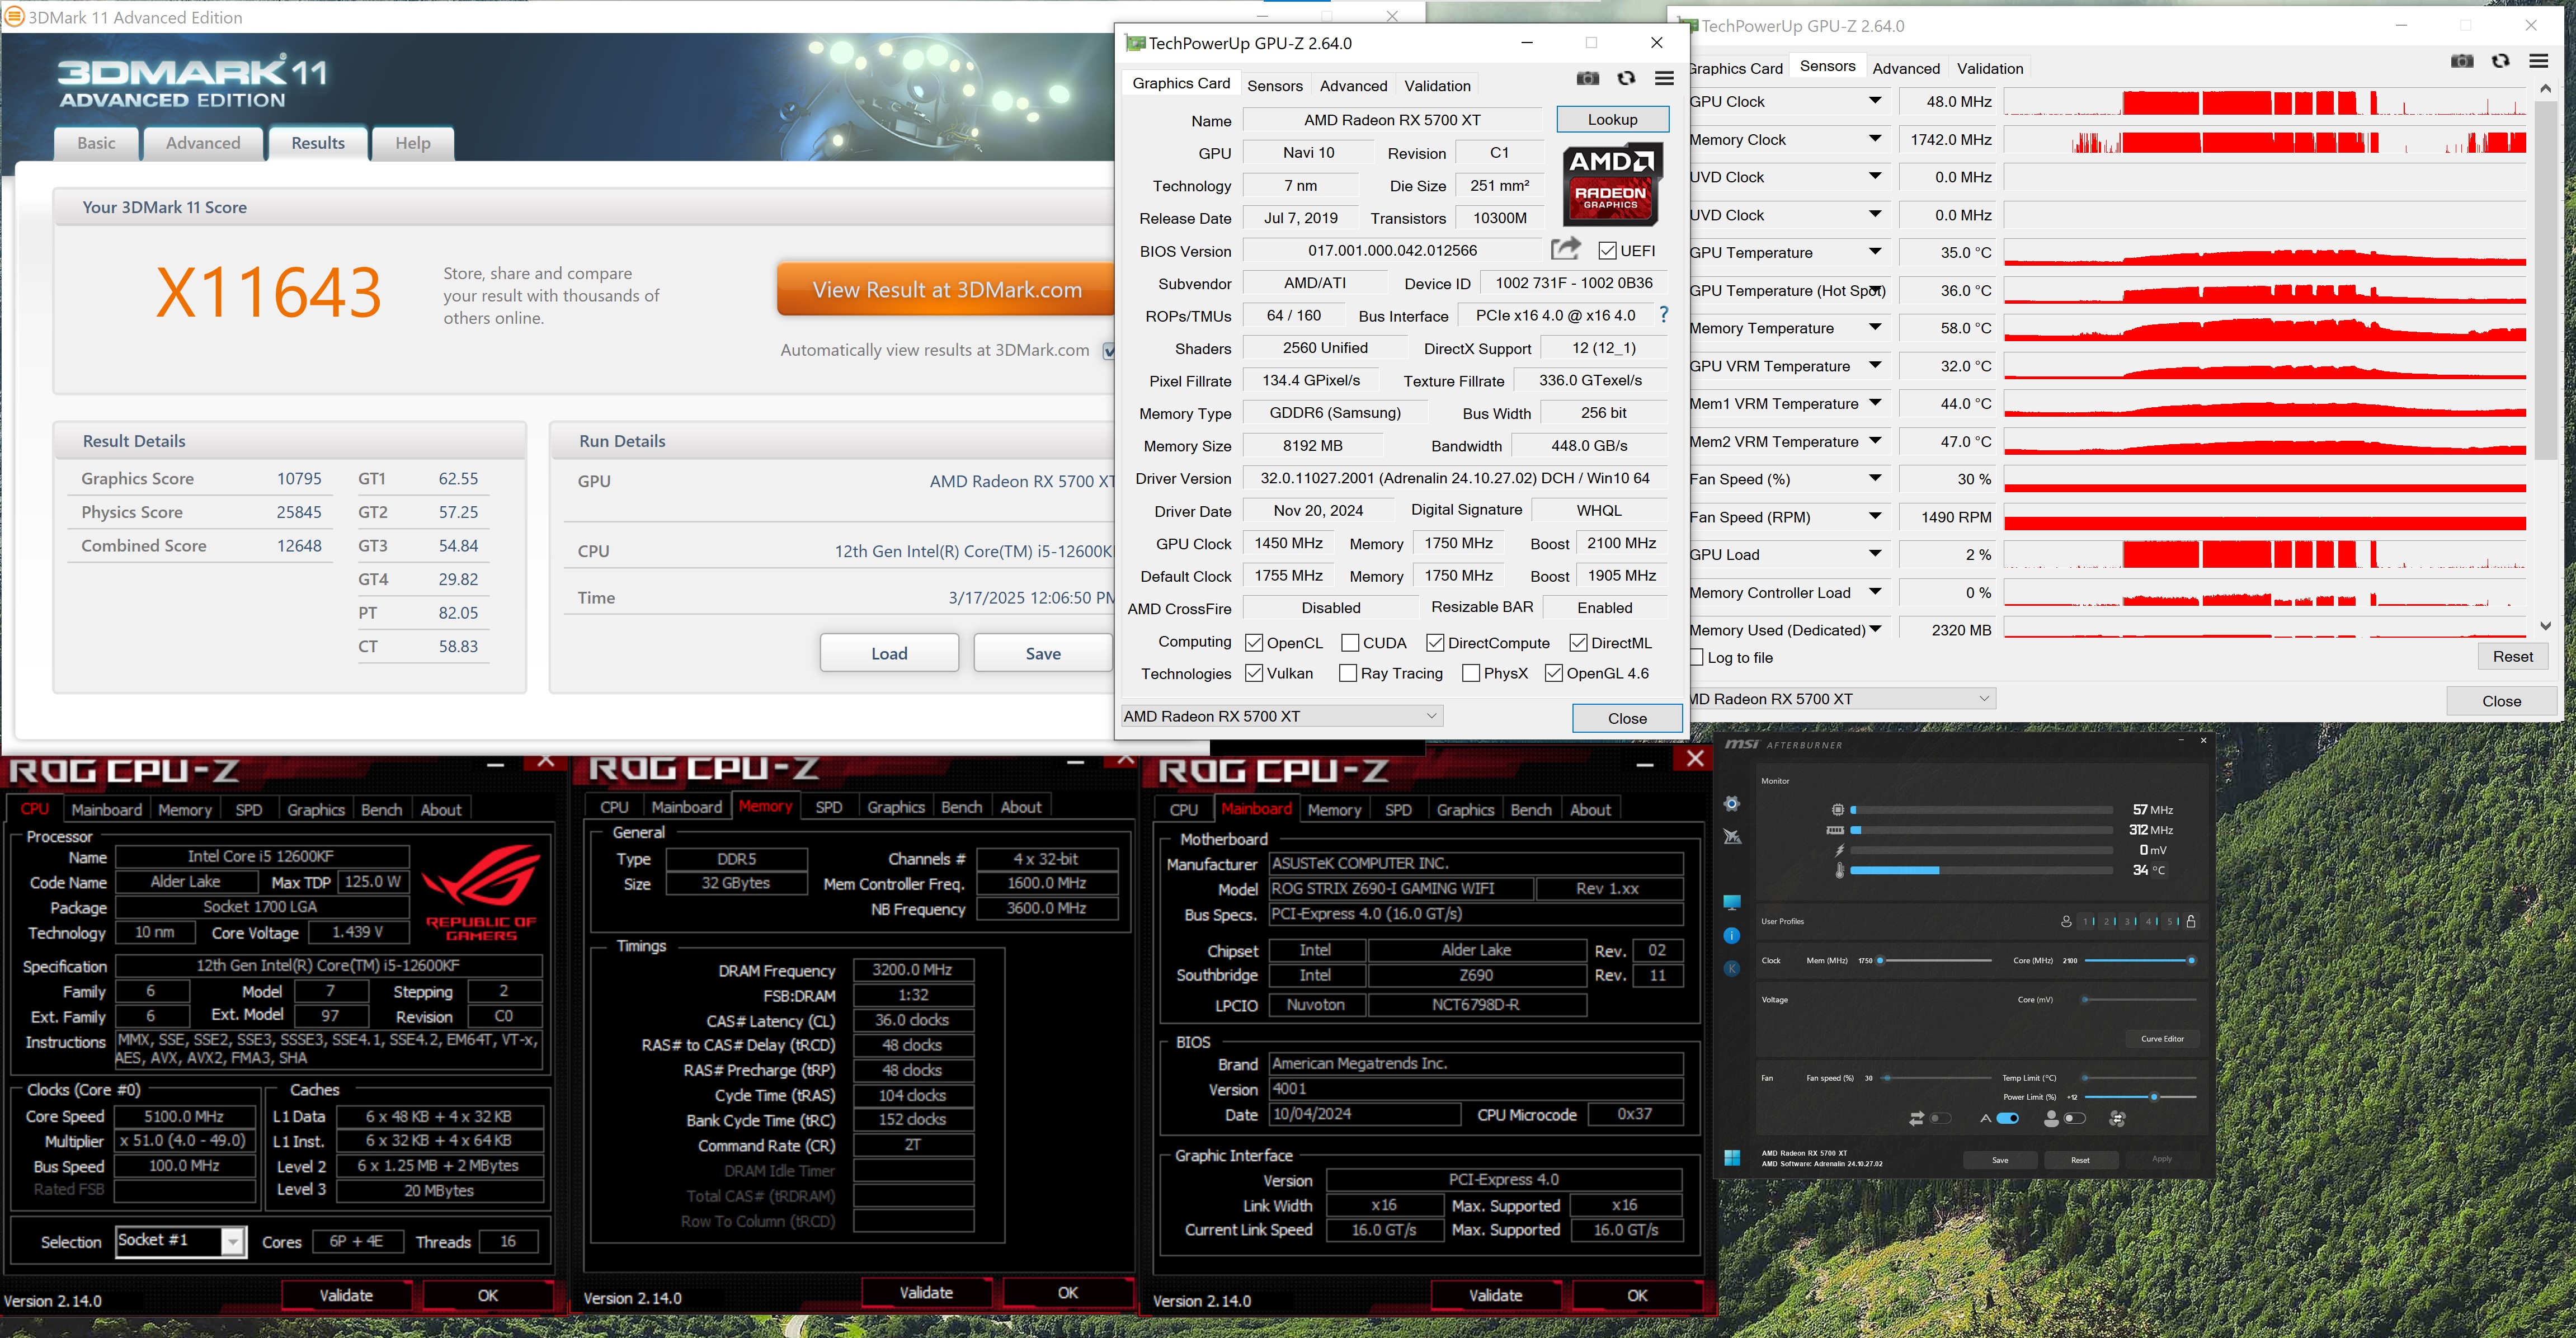
Task: Toggle the OpenCL checkbox in GPU-Z
Action: pos(1254,642)
